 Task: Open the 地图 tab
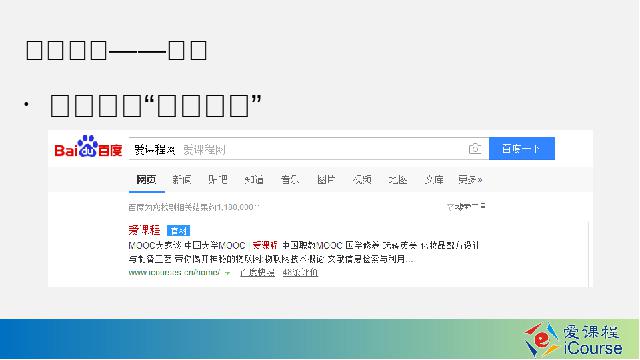coord(398,180)
